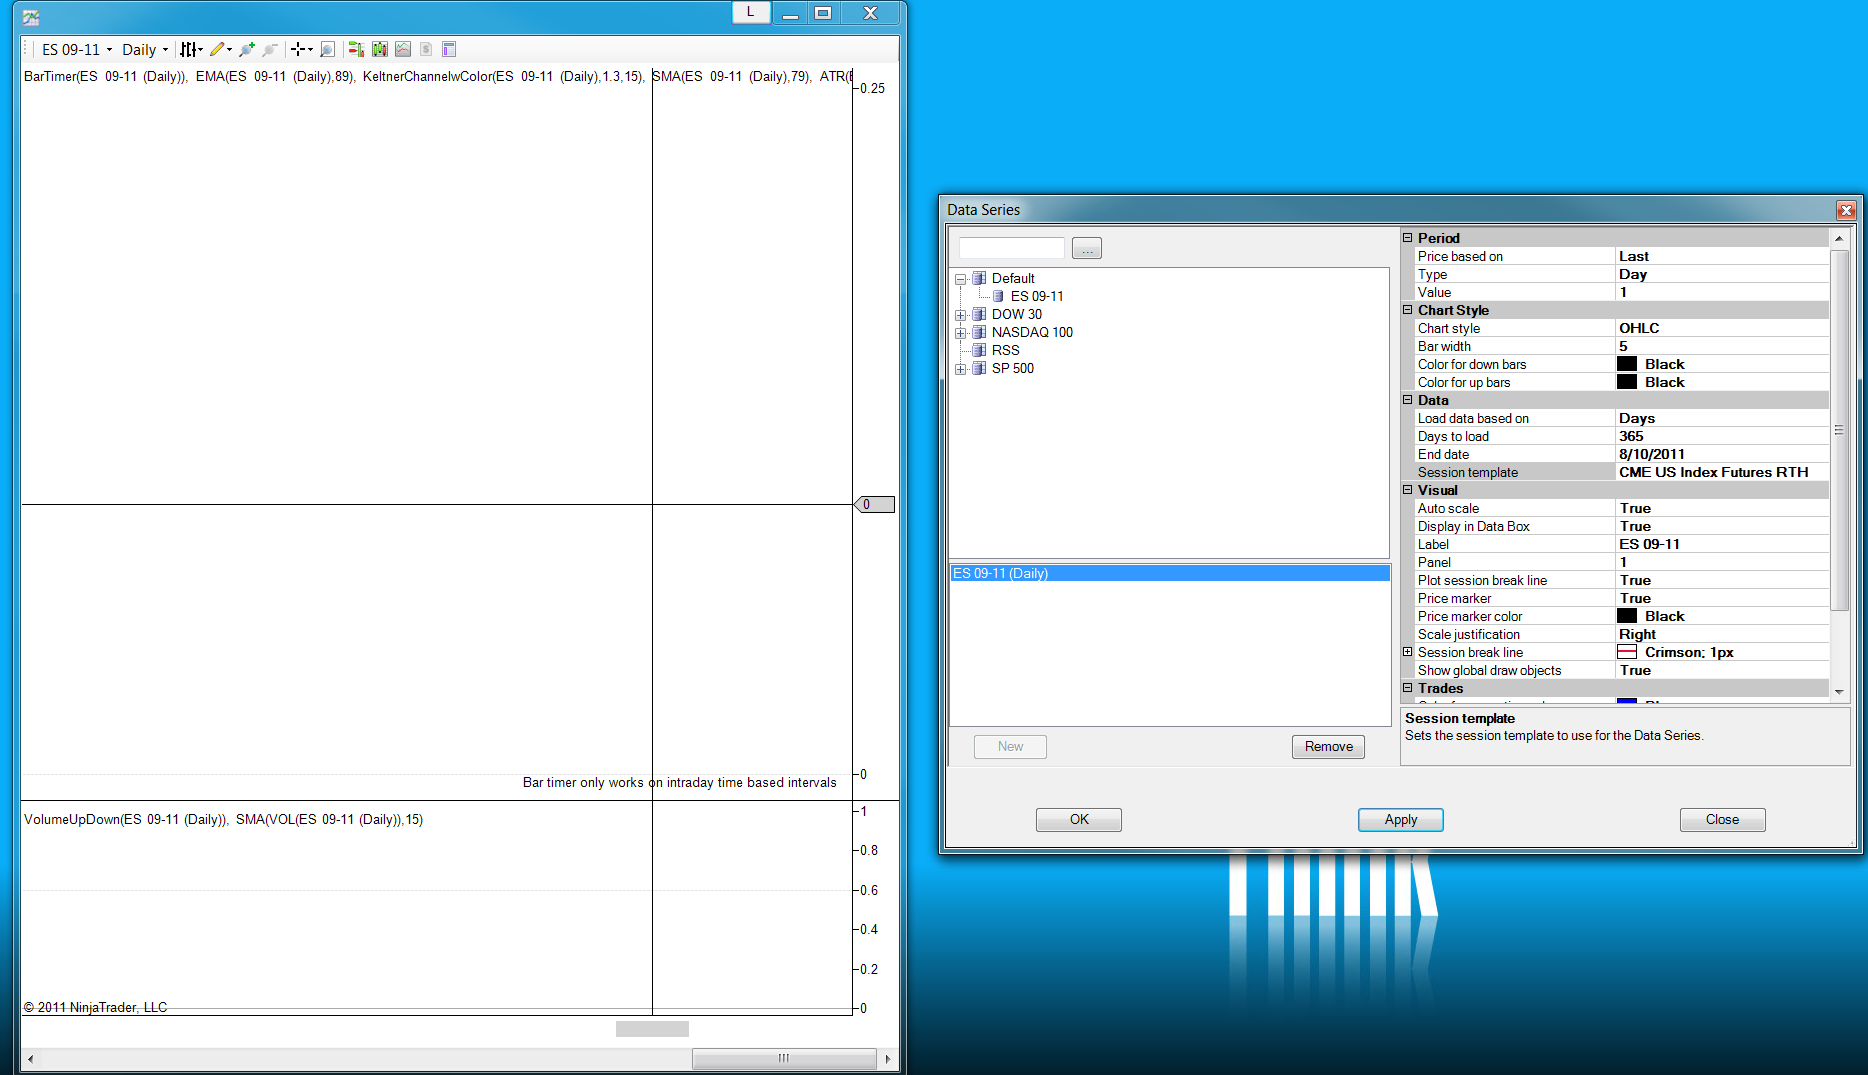This screenshot has width=1868, height=1075.
Task: Click the NASDAQ 100 list icon
Action: point(979,332)
